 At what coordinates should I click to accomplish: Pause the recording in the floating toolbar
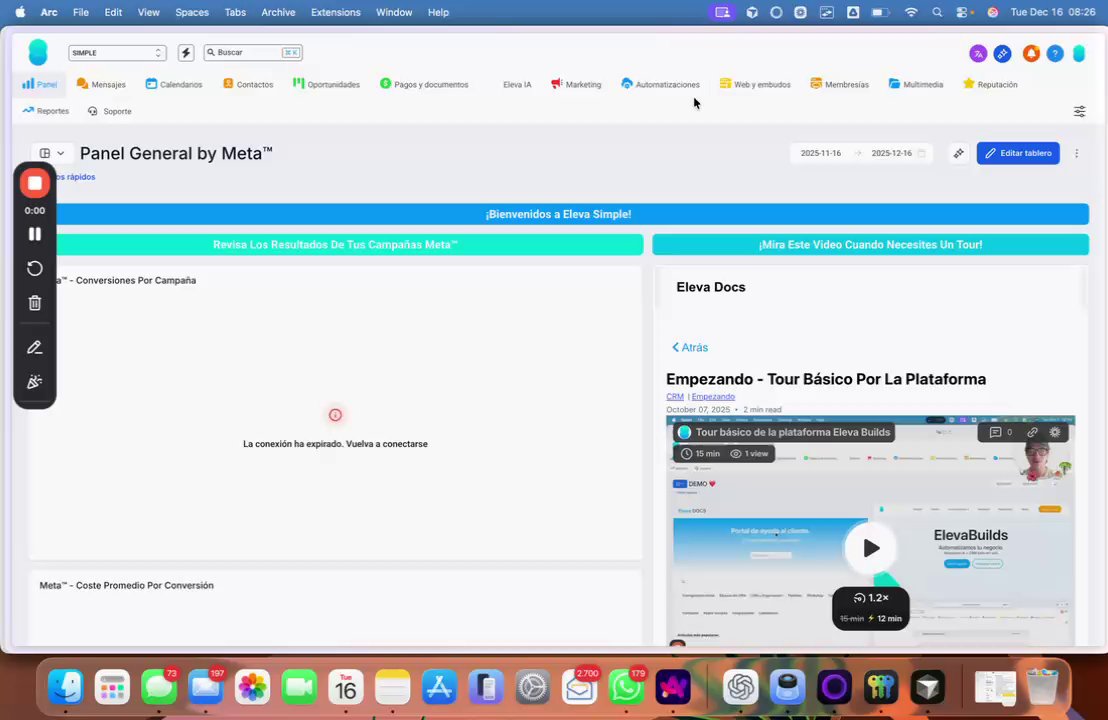pos(35,234)
